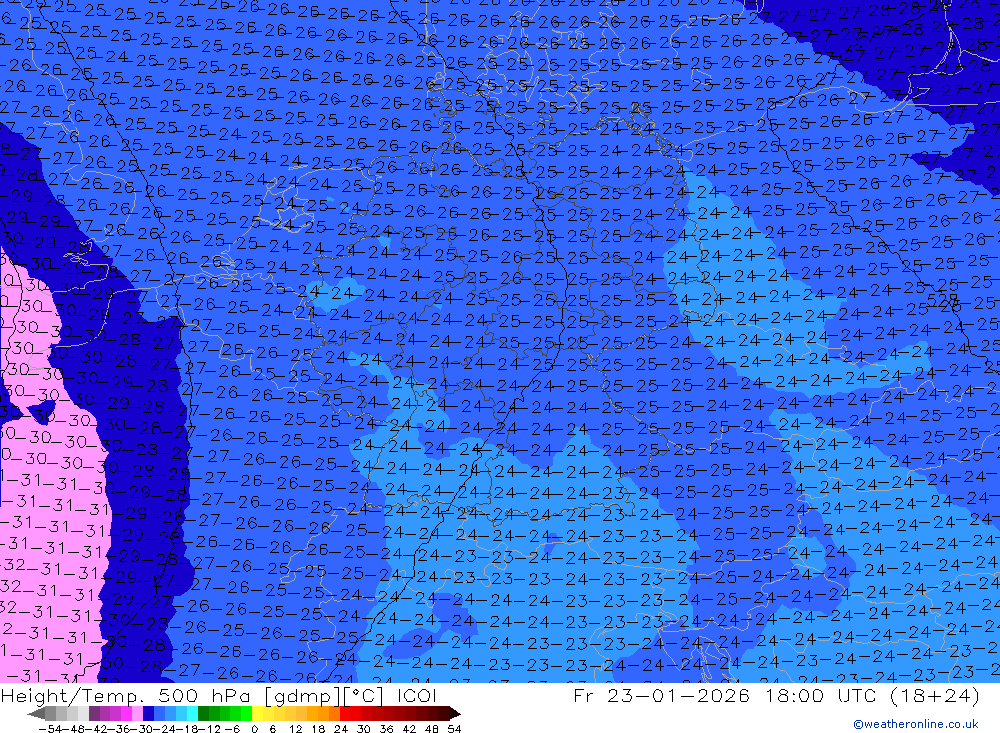This screenshot has height=733, width=1000.
Task: Click the '0' legend value
Action: tap(254, 729)
